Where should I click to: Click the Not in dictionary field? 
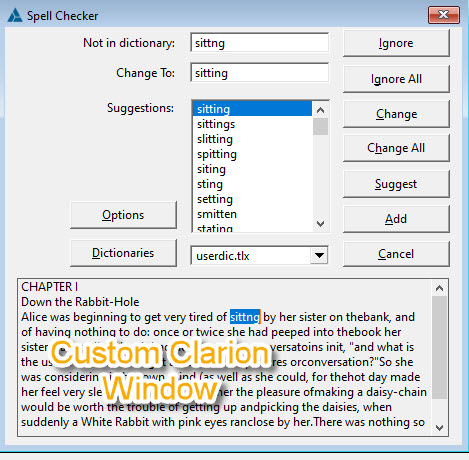[x=259, y=43]
